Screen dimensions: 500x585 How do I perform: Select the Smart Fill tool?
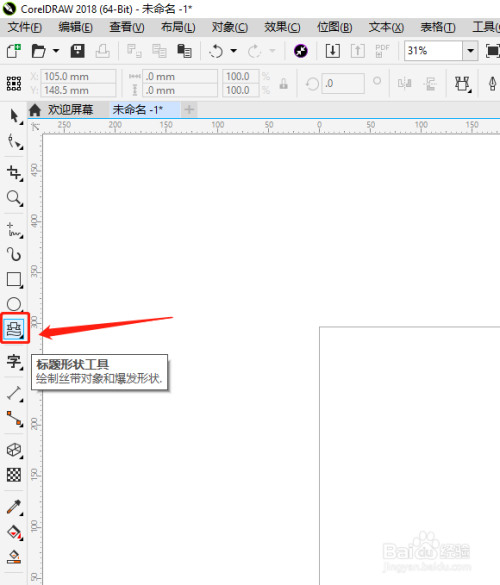pyautogui.click(x=14, y=557)
